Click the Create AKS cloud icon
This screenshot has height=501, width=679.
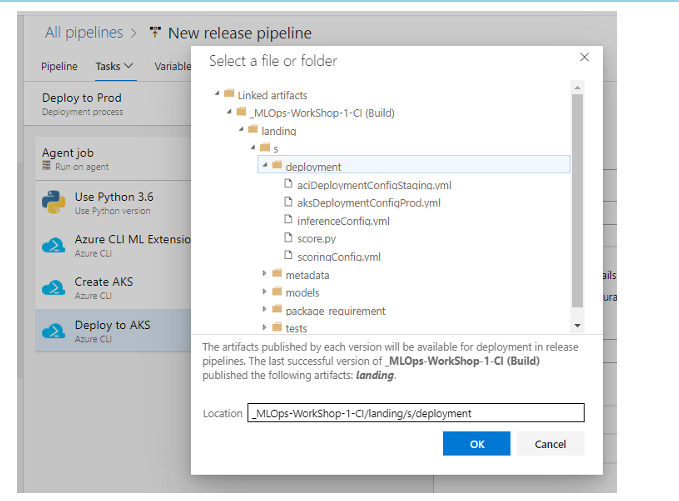[53, 288]
